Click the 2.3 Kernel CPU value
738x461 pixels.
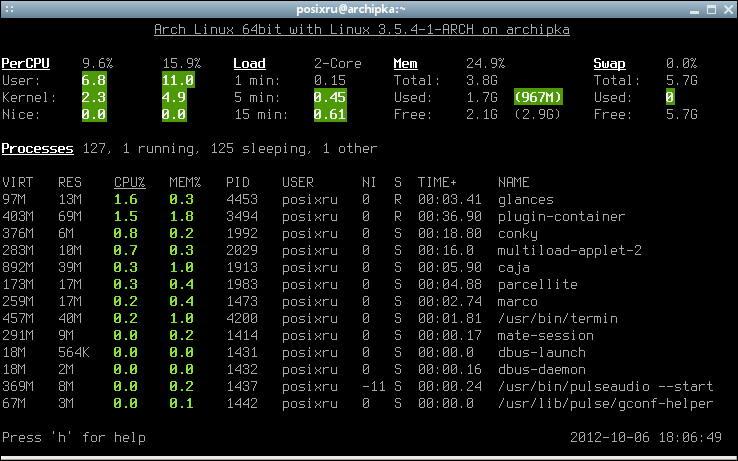[x=94, y=97]
